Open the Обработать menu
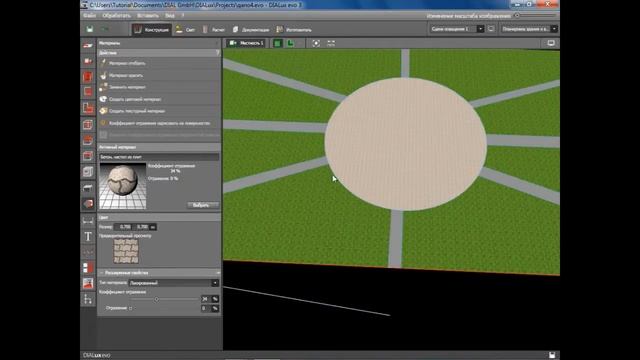The image size is (640, 360). (116, 16)
